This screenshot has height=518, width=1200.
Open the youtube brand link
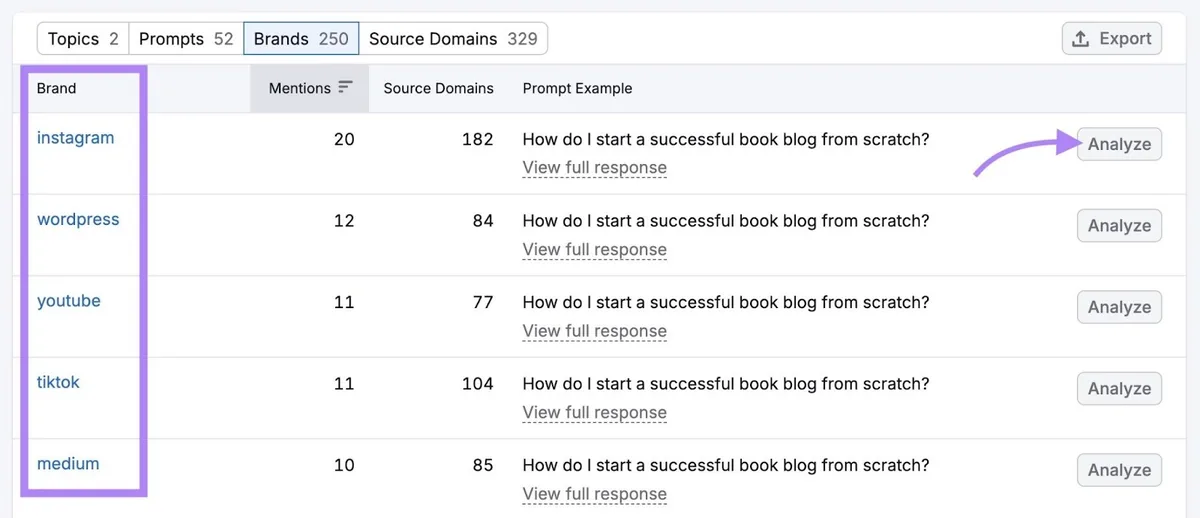click(x=69, y=301)
